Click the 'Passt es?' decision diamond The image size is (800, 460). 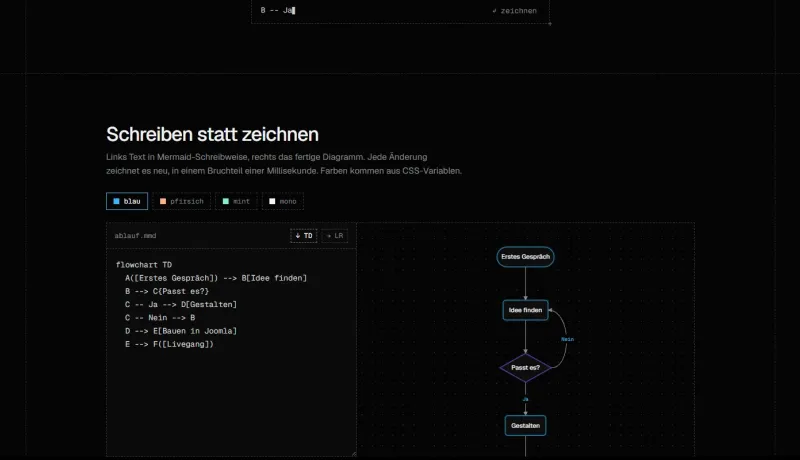click(526, 368)
